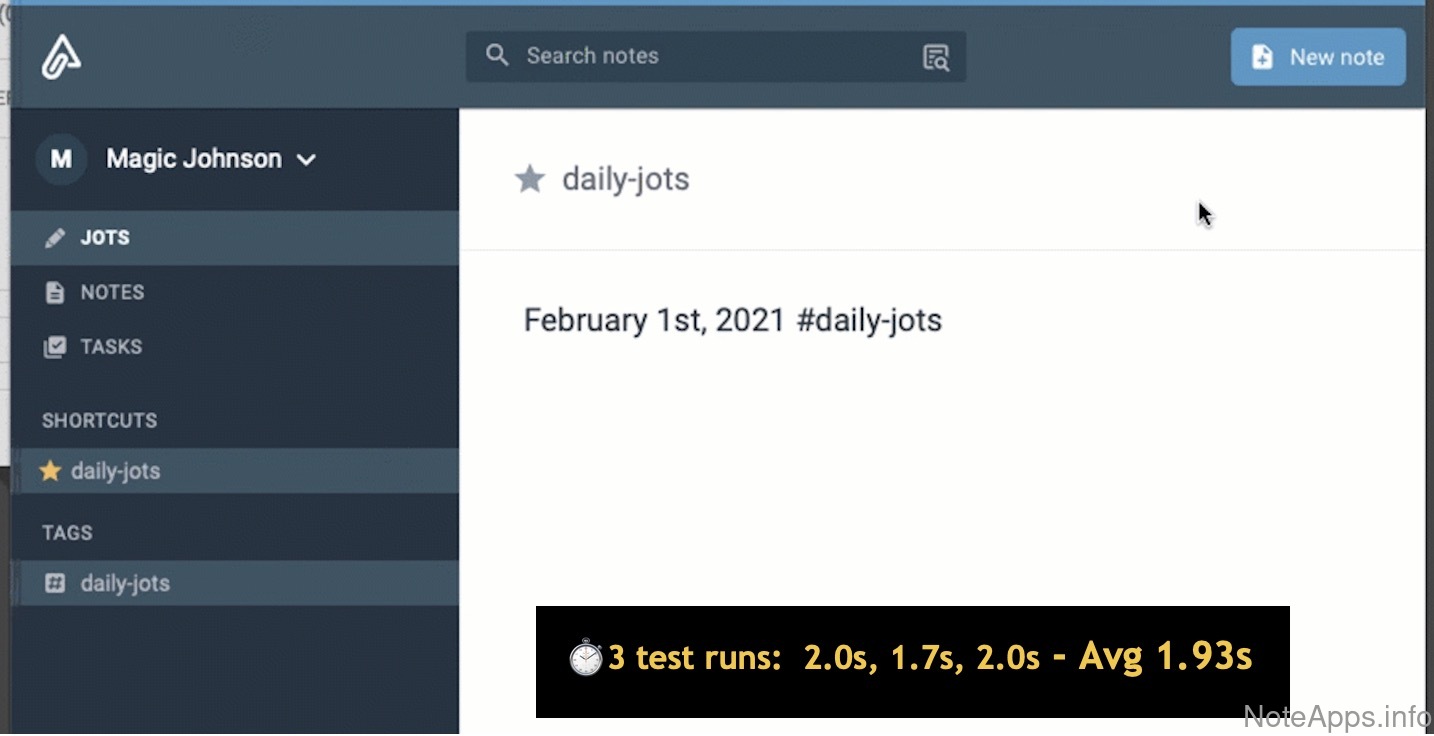Open the advanced search filter icon
Viewport: 1434px width, 736px height.
click(936, 57)
